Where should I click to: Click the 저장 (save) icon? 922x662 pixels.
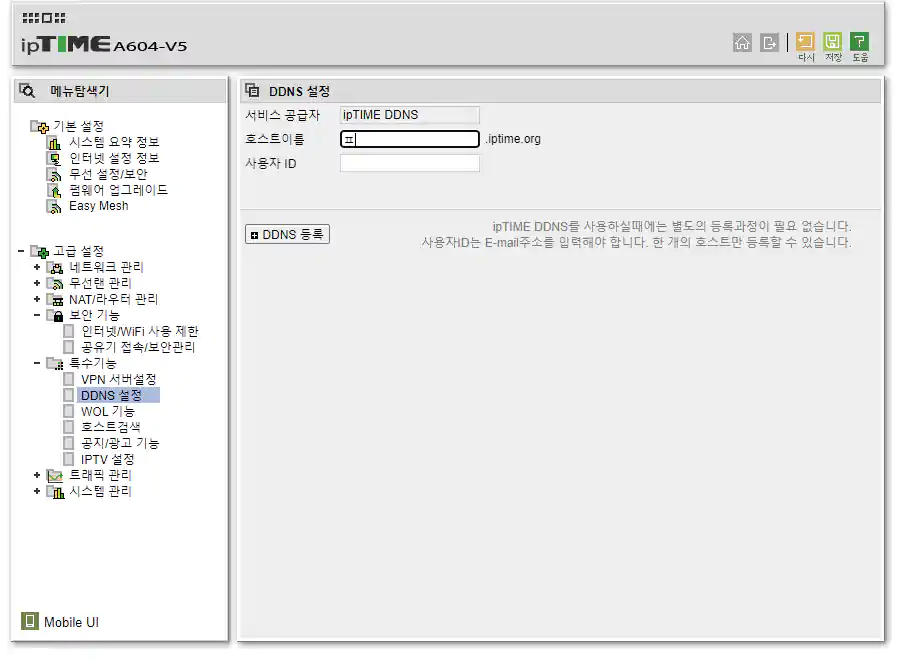pos(832,41)
